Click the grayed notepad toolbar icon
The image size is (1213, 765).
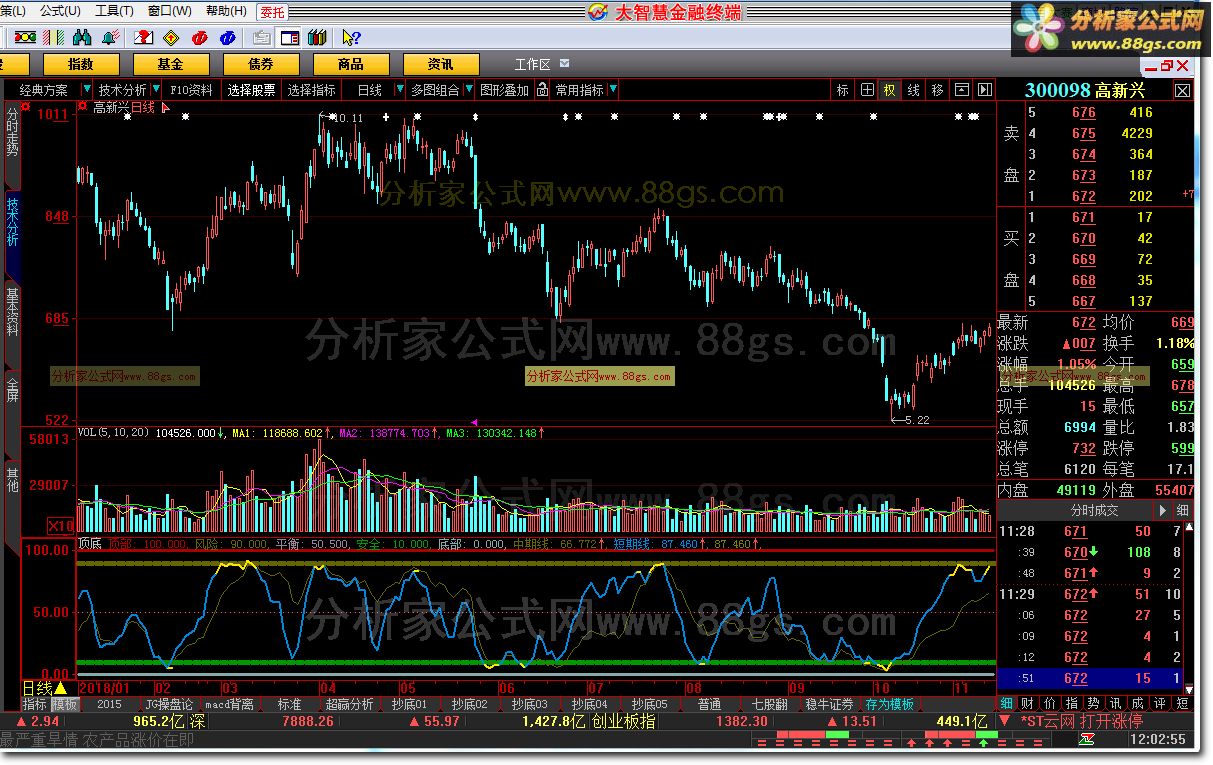point(261,37)
